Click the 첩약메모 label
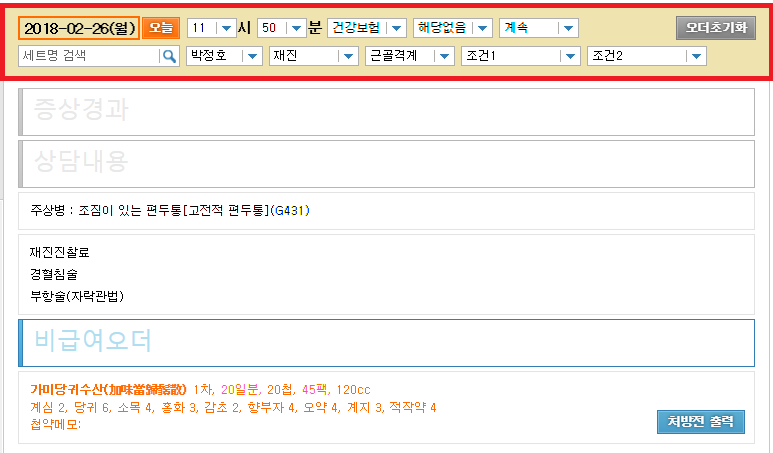Viewport: 773px width, 453px height. [x=56, y=424]
